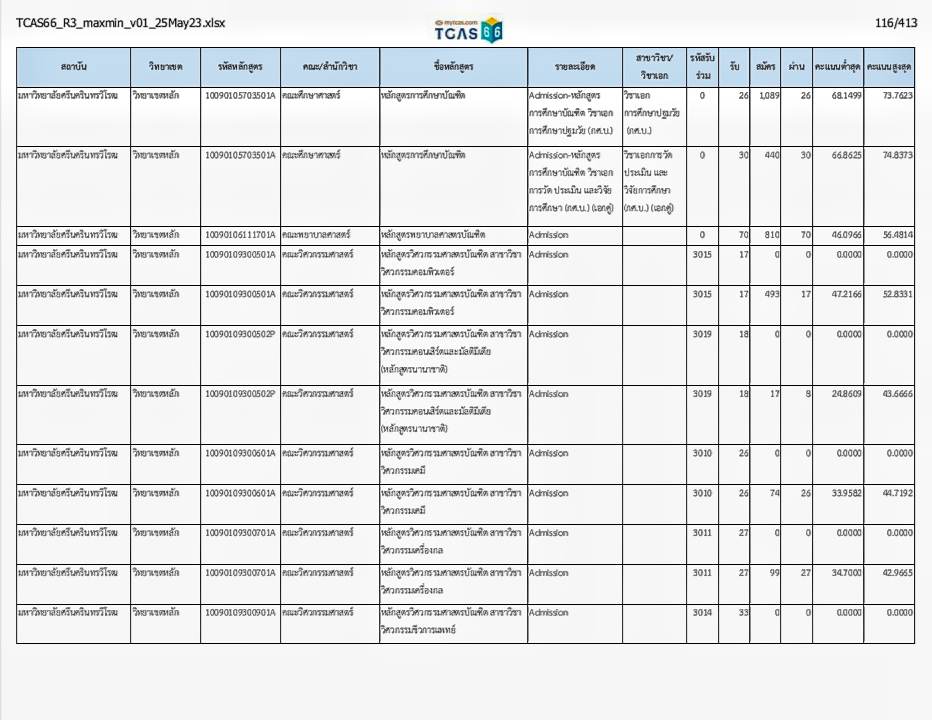Viewport: 932px width, 720px height.
Task: Click the course code 10090109300901A
Action: (240, 613)
